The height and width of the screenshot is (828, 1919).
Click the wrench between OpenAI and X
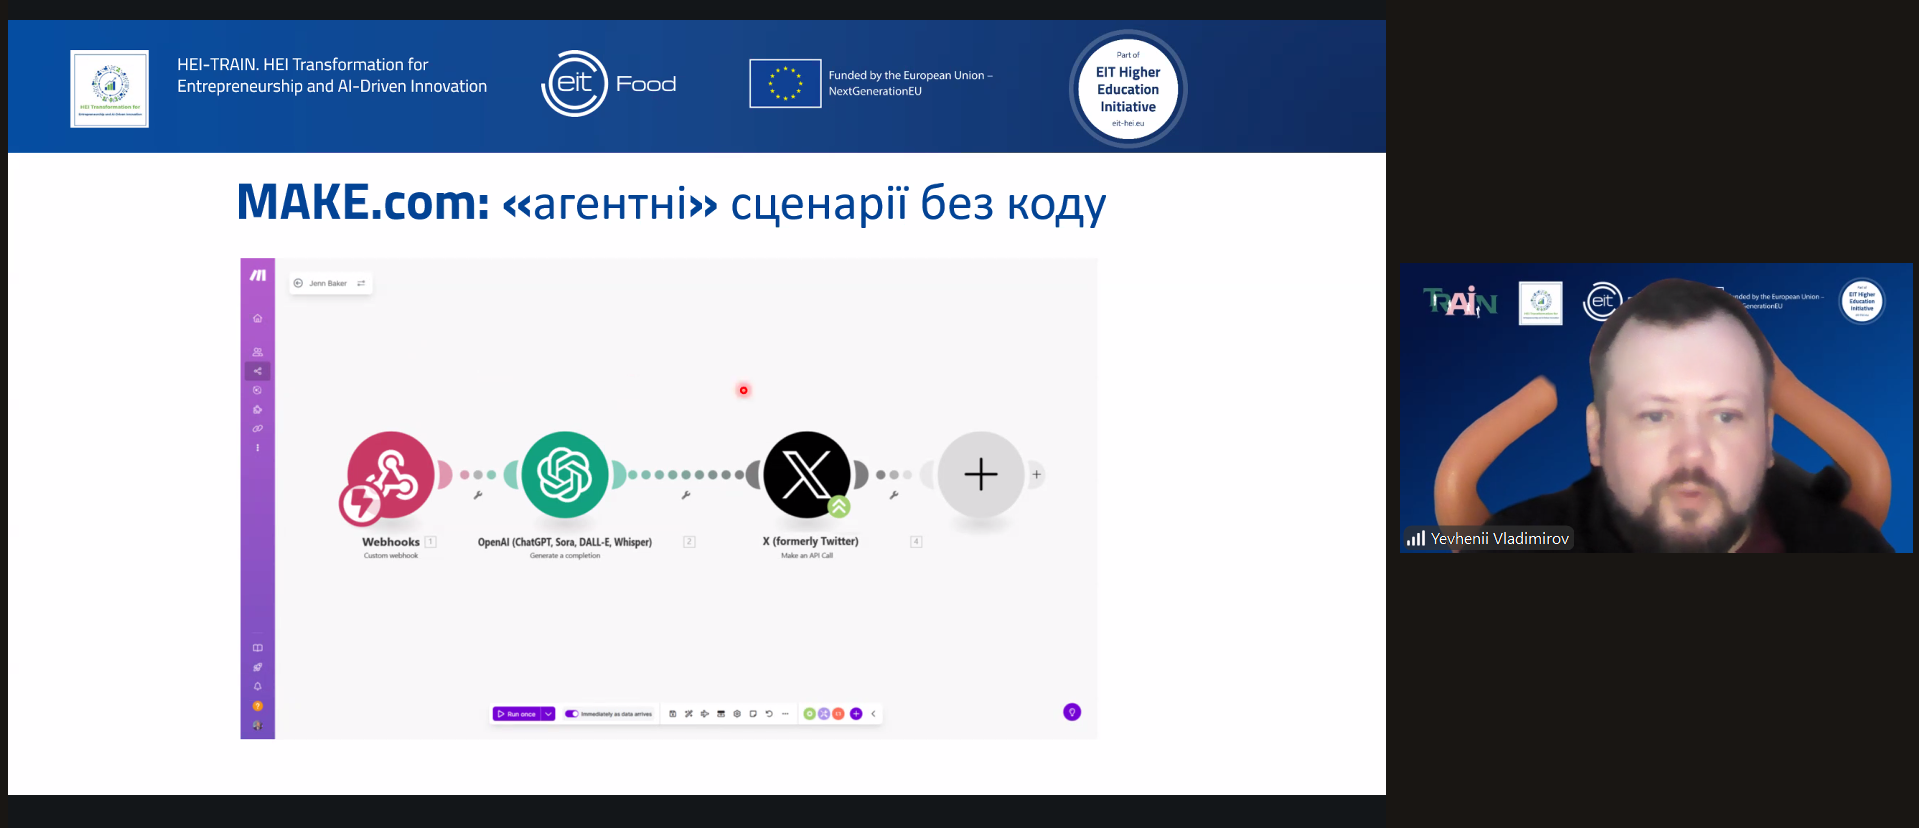686,495
